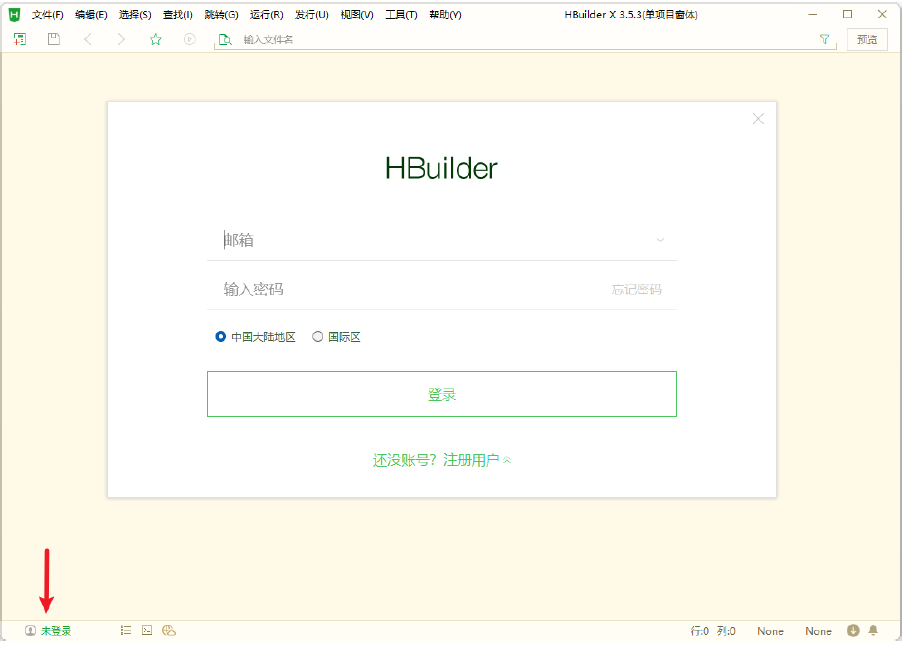
Task: Open the 跳转(G) menu
Action: point(221,14)
